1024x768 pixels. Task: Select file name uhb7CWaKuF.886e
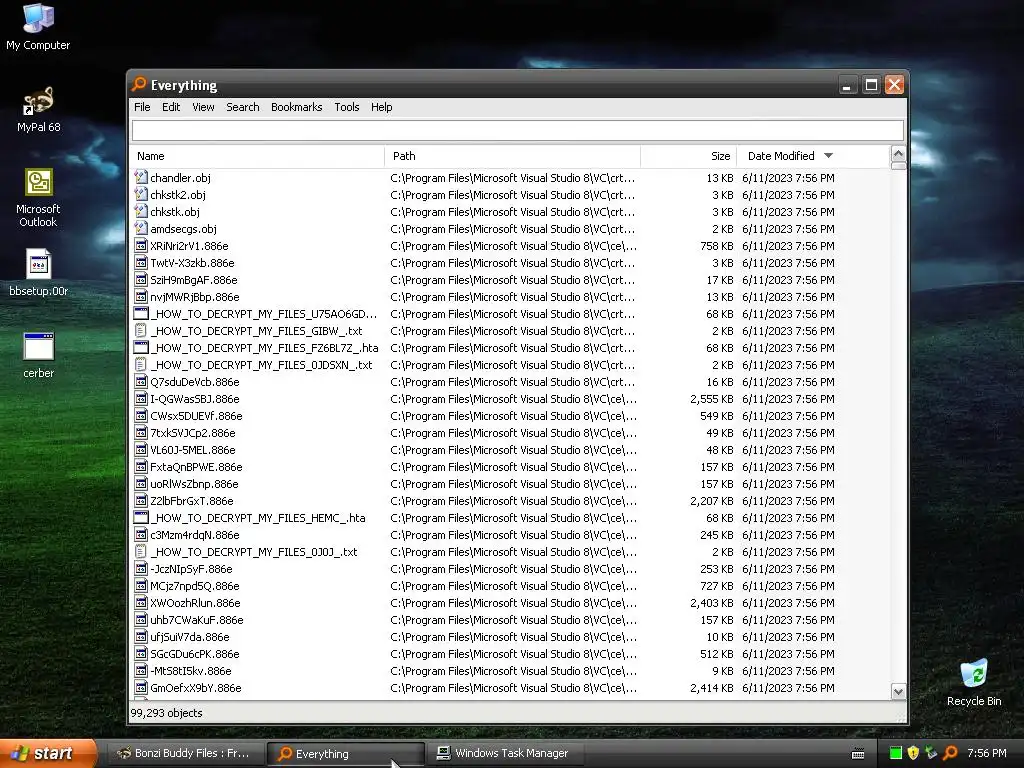click(x=197, y=620)
